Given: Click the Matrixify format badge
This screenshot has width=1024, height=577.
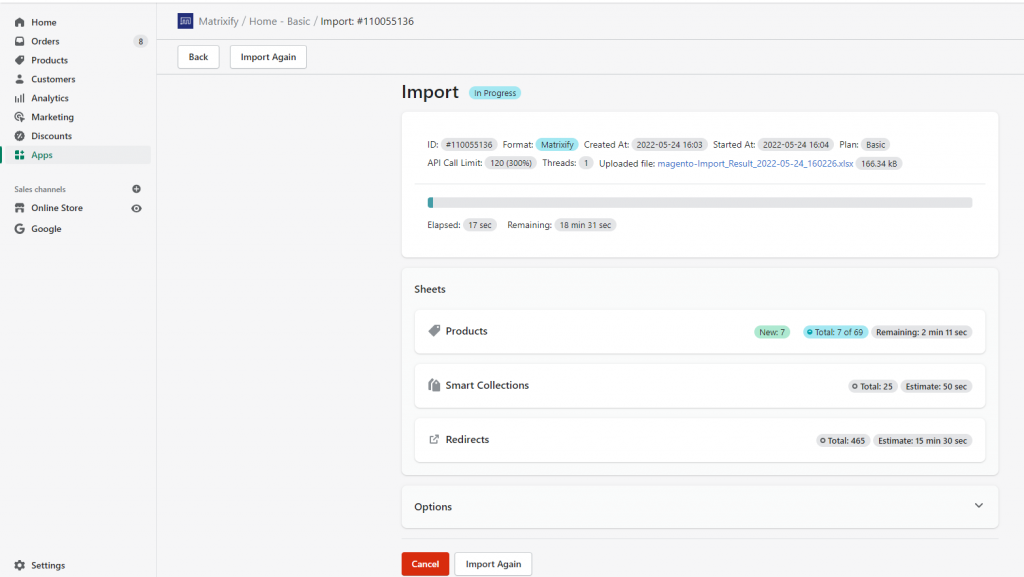Looking at the screenshot, I should coord(557,144).
